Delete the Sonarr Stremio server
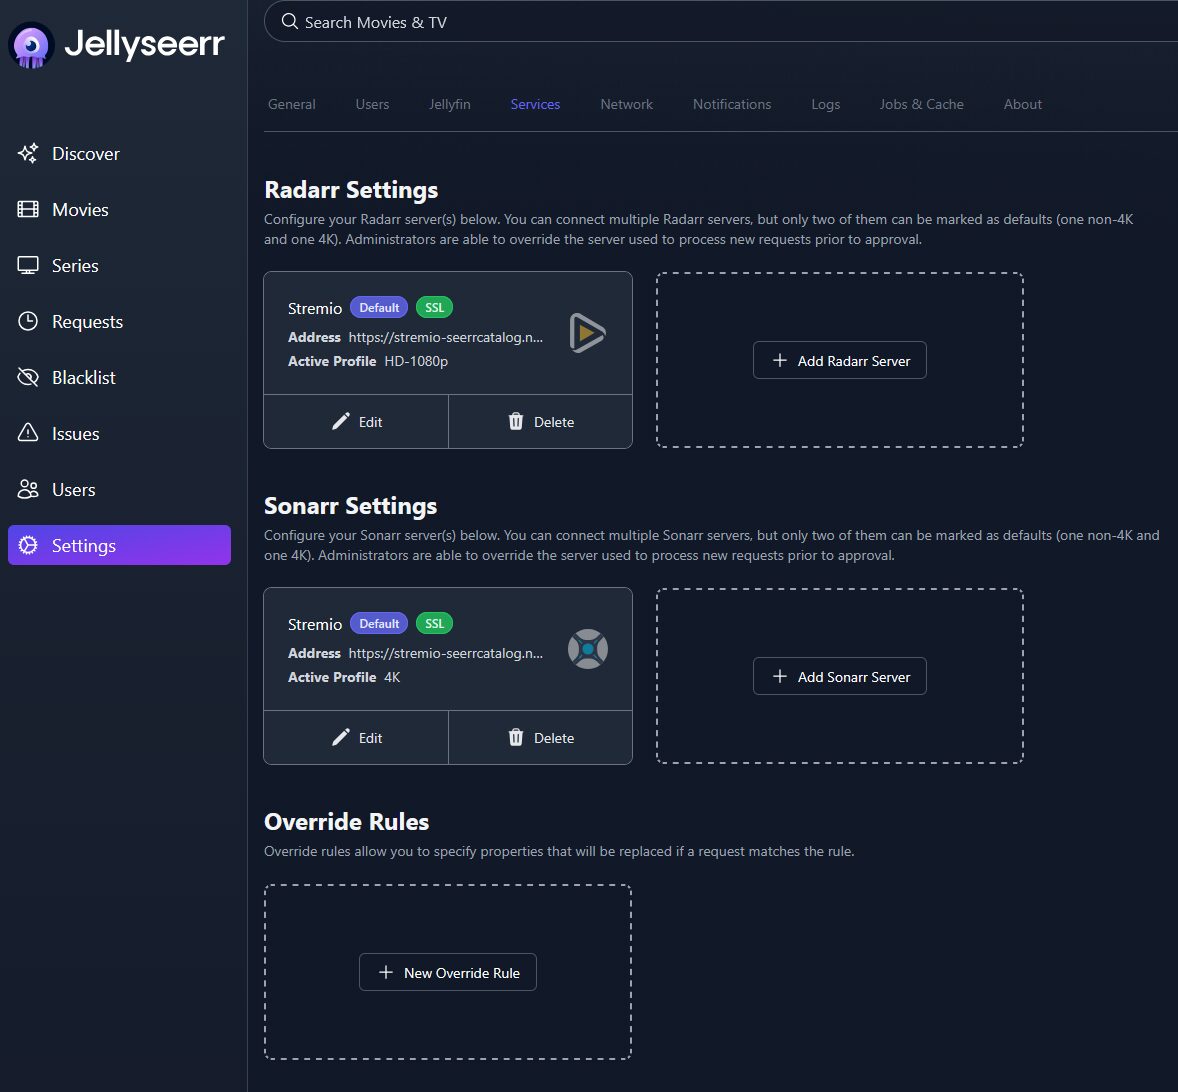1178x1092 pixels. 540,738
